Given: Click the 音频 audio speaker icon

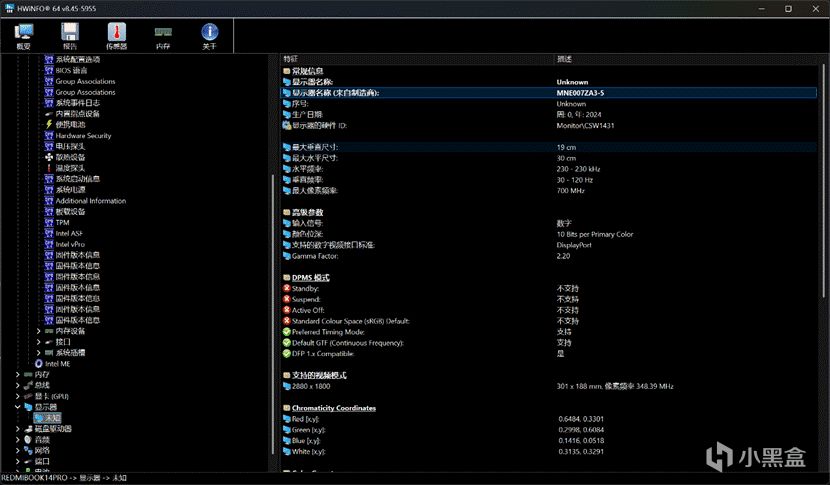Looking at the screenshot, I should click(x=28, y=439).
